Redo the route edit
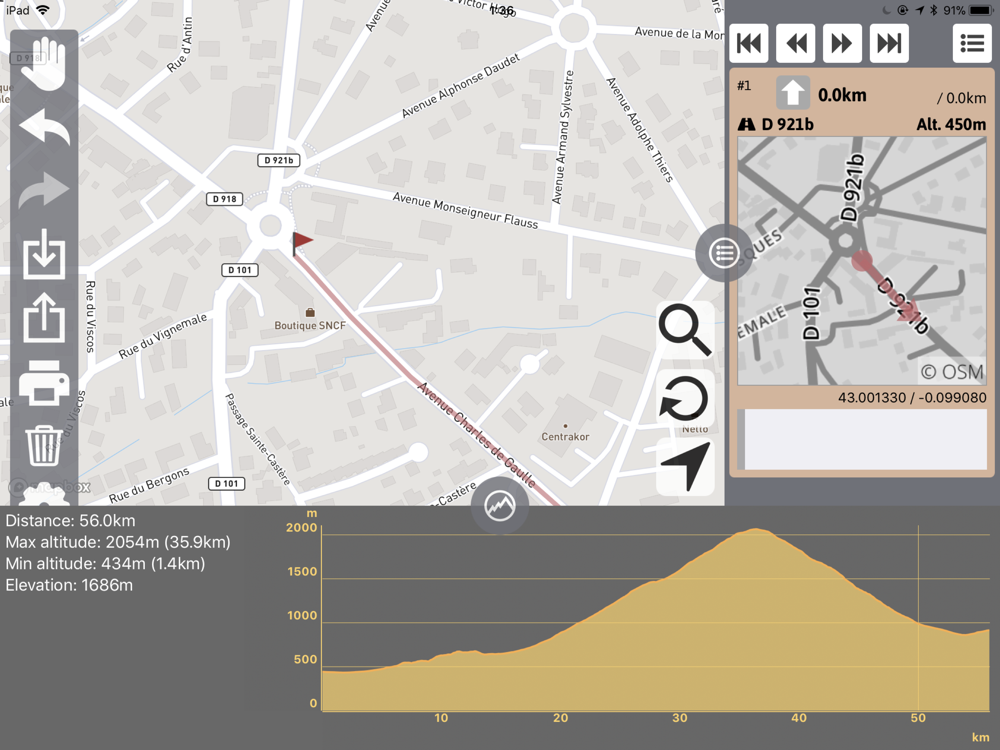Image resolution: width=1000 pixels, height=750 pixels. point(44,190)
